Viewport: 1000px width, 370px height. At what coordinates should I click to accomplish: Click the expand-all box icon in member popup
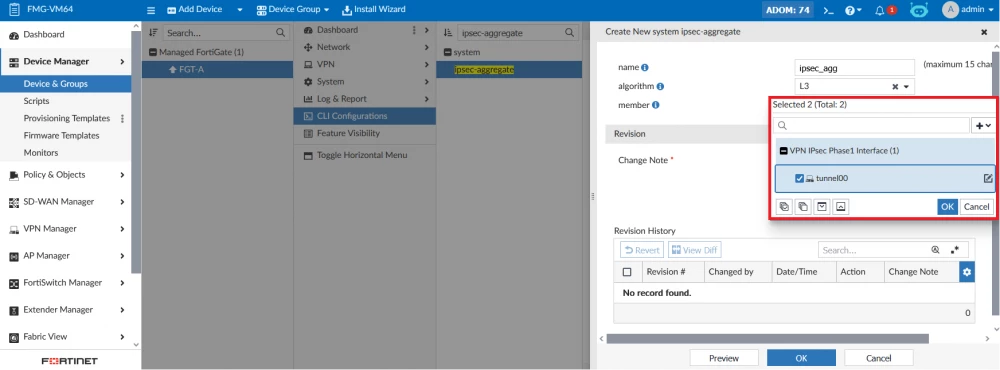tap(822, 206)
